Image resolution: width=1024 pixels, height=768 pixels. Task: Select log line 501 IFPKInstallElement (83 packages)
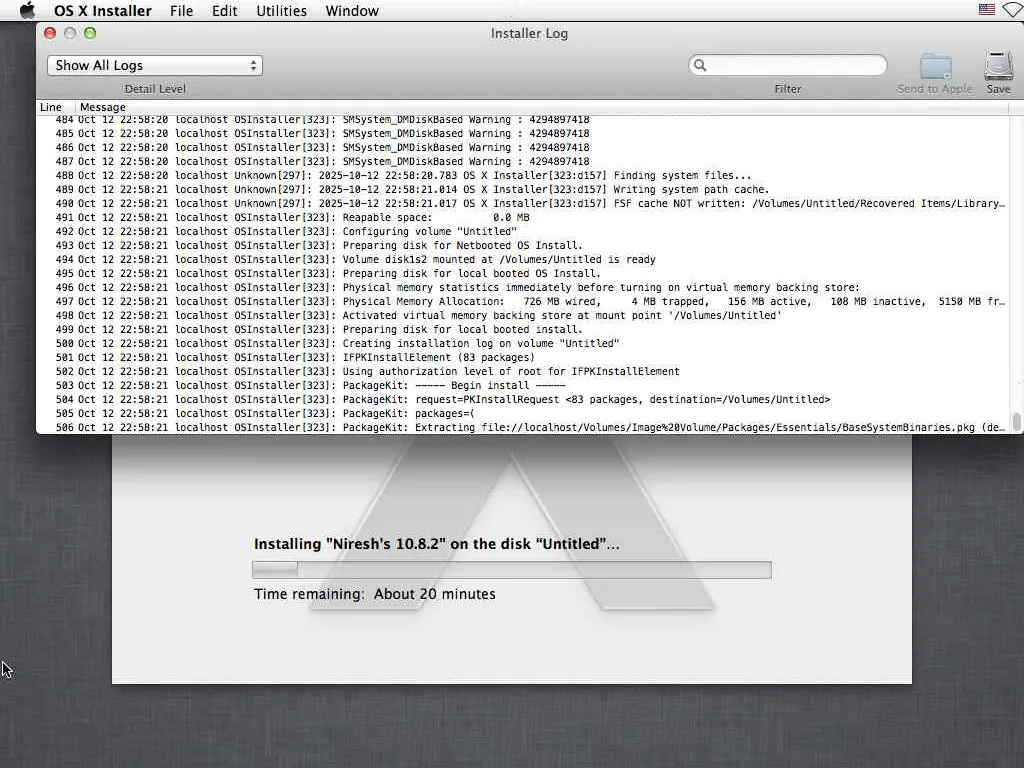[x=522, y=358]
